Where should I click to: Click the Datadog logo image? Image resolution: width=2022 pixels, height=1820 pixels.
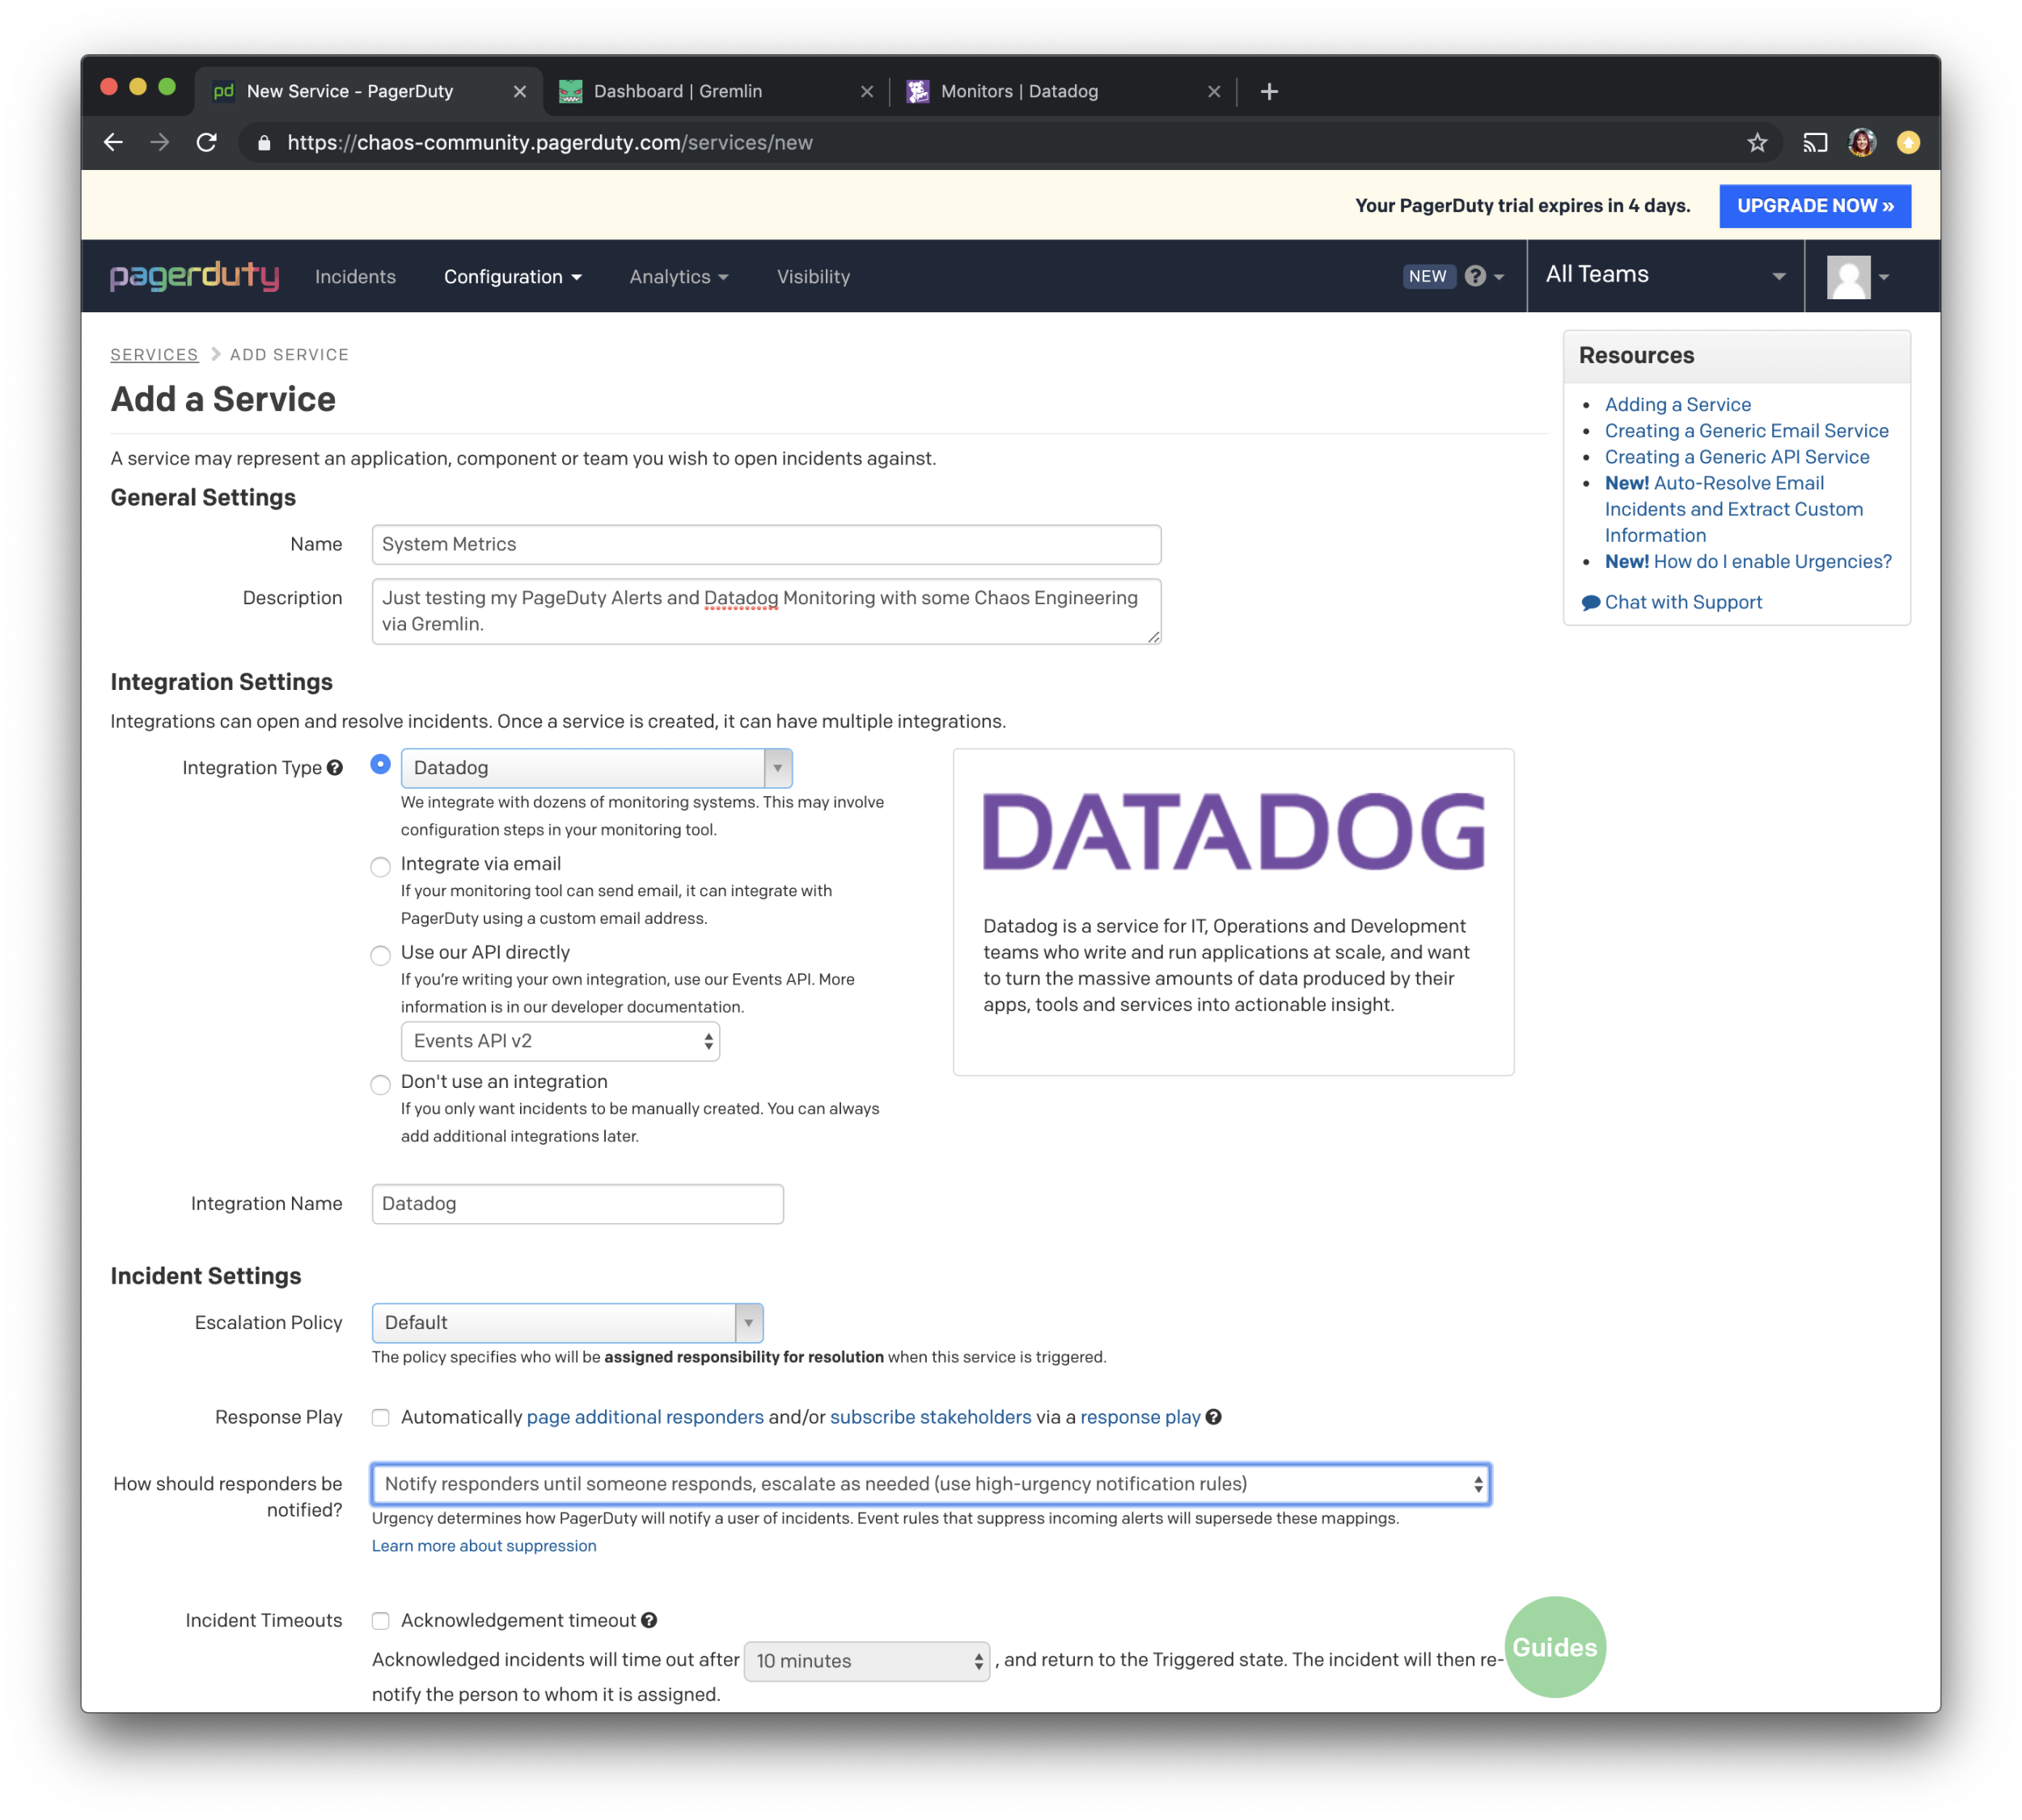coord(1233,832)
